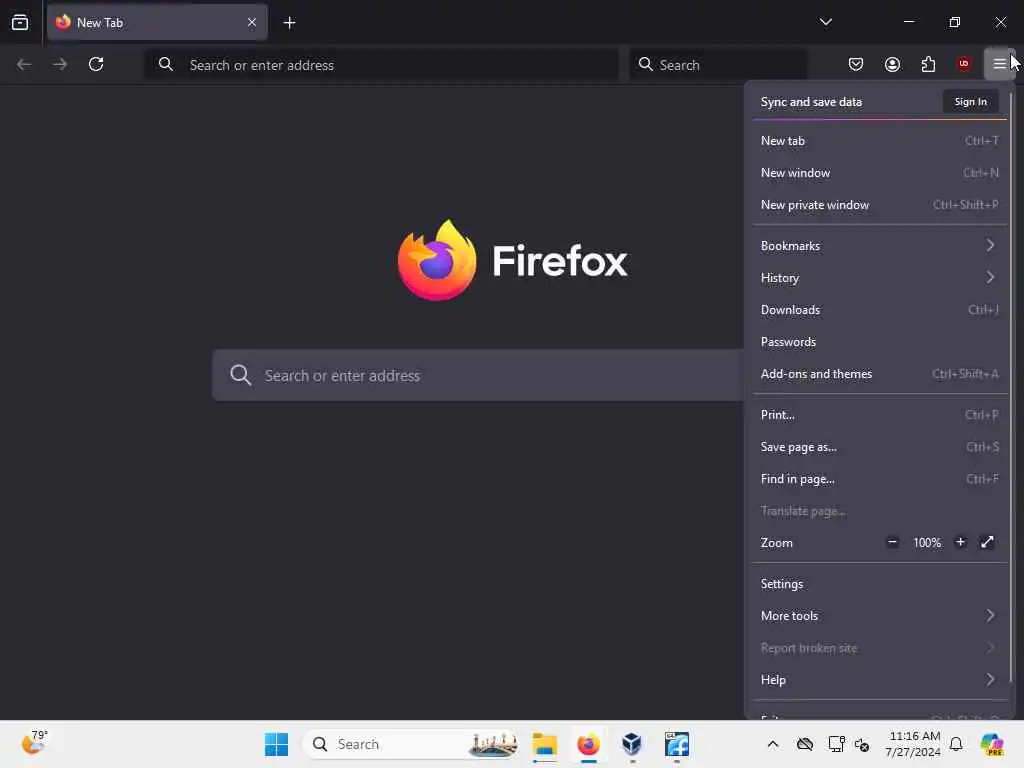This screenshot has height=768, width=1024.
Task: Expand the Help submenu
Action: point(880,680)
